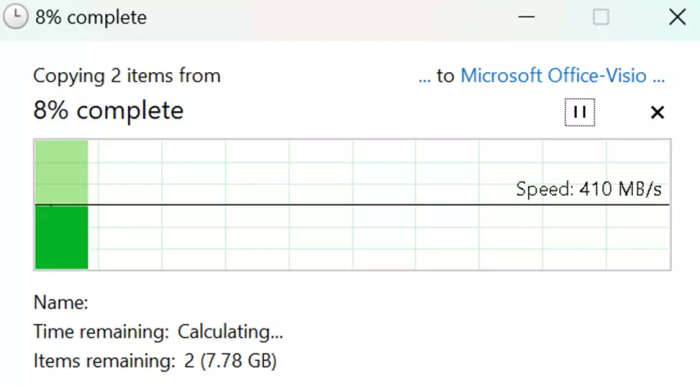Image resolution: width=700 pixels, height=386 pixels.
Task: Click the title bar text "8% complete"
Action: pos(91,18)
